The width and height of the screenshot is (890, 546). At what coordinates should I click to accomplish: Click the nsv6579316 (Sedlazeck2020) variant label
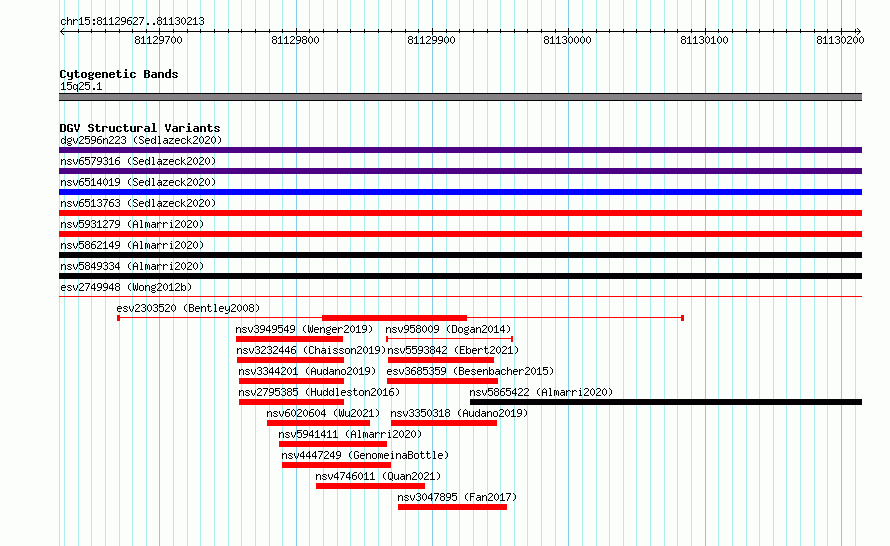tap(138, 161)
